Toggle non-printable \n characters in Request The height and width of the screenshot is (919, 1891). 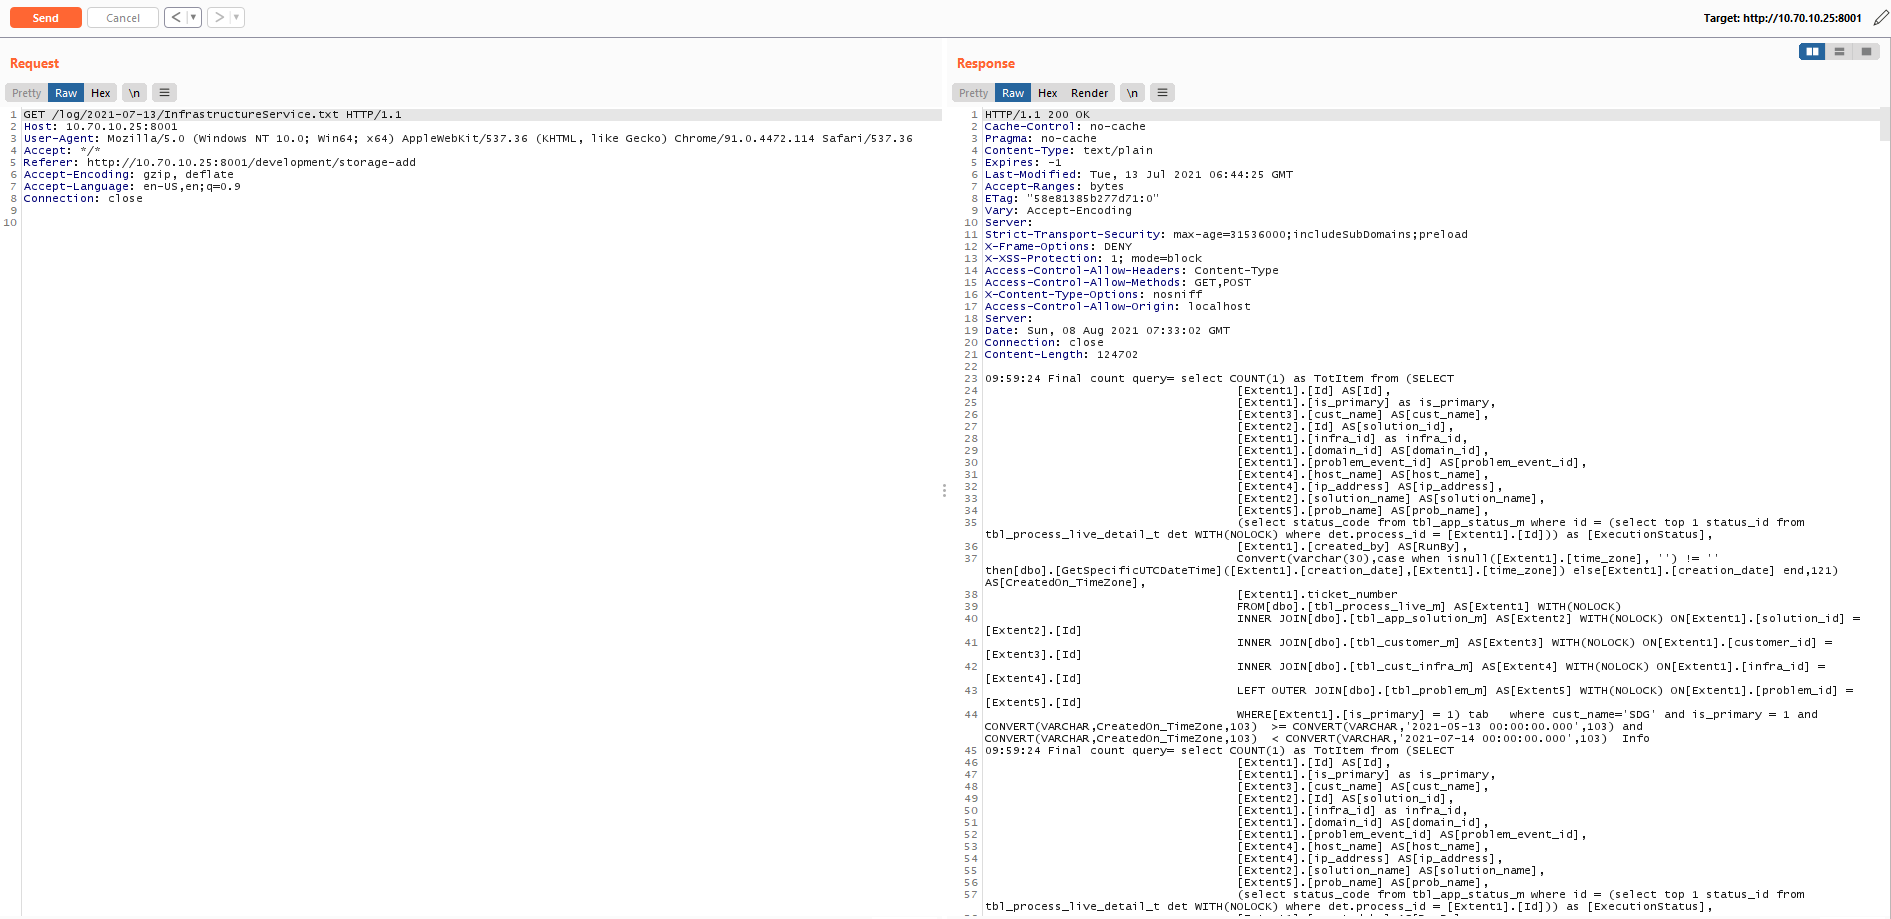134,93
